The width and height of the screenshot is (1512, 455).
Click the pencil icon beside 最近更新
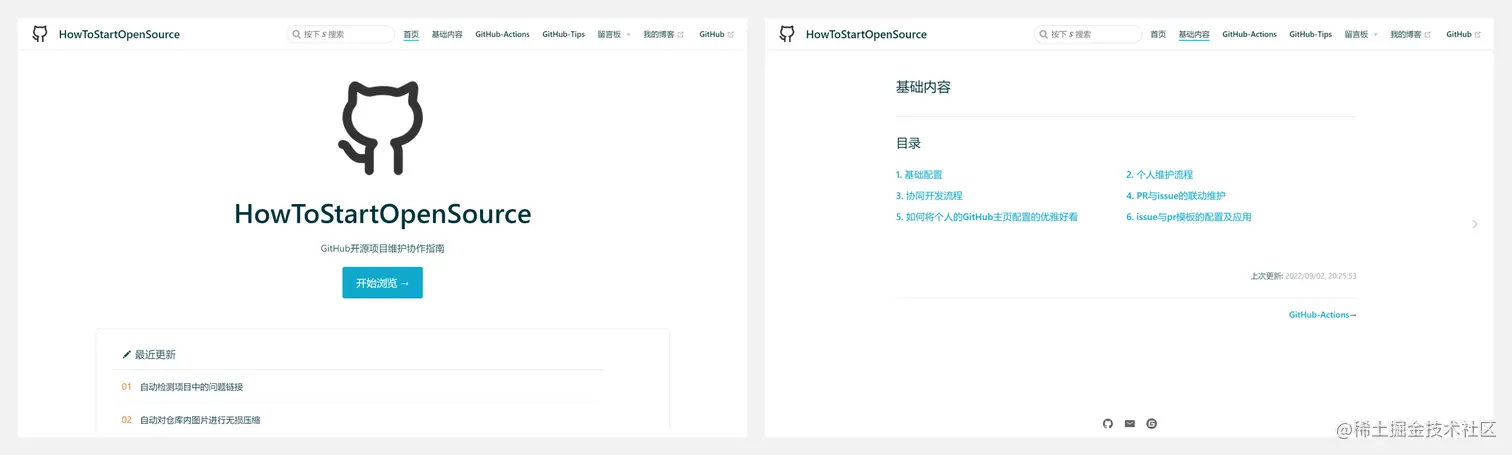[127, 354]
